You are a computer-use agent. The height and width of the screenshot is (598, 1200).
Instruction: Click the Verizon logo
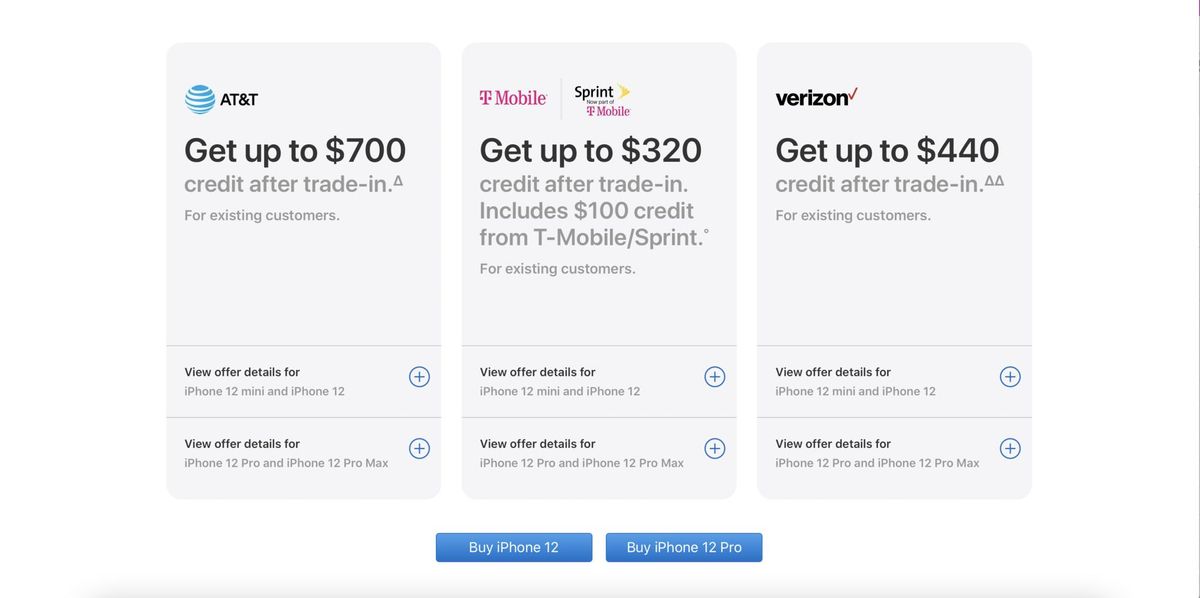click(814, 96)
